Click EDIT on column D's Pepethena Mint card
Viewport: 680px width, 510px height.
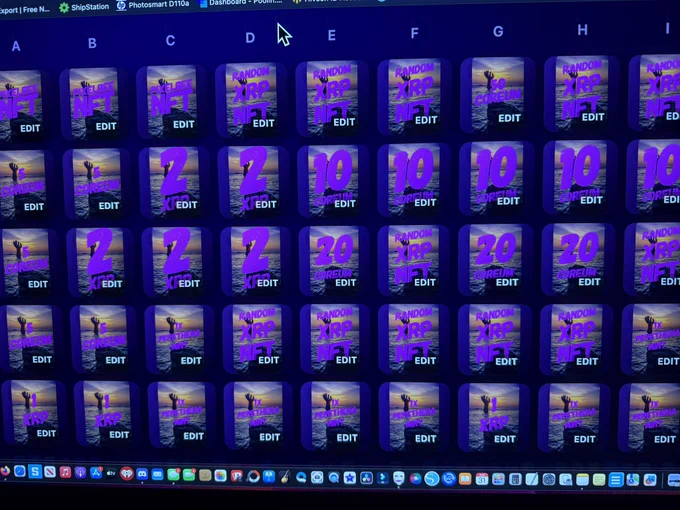tap(269, 437)
